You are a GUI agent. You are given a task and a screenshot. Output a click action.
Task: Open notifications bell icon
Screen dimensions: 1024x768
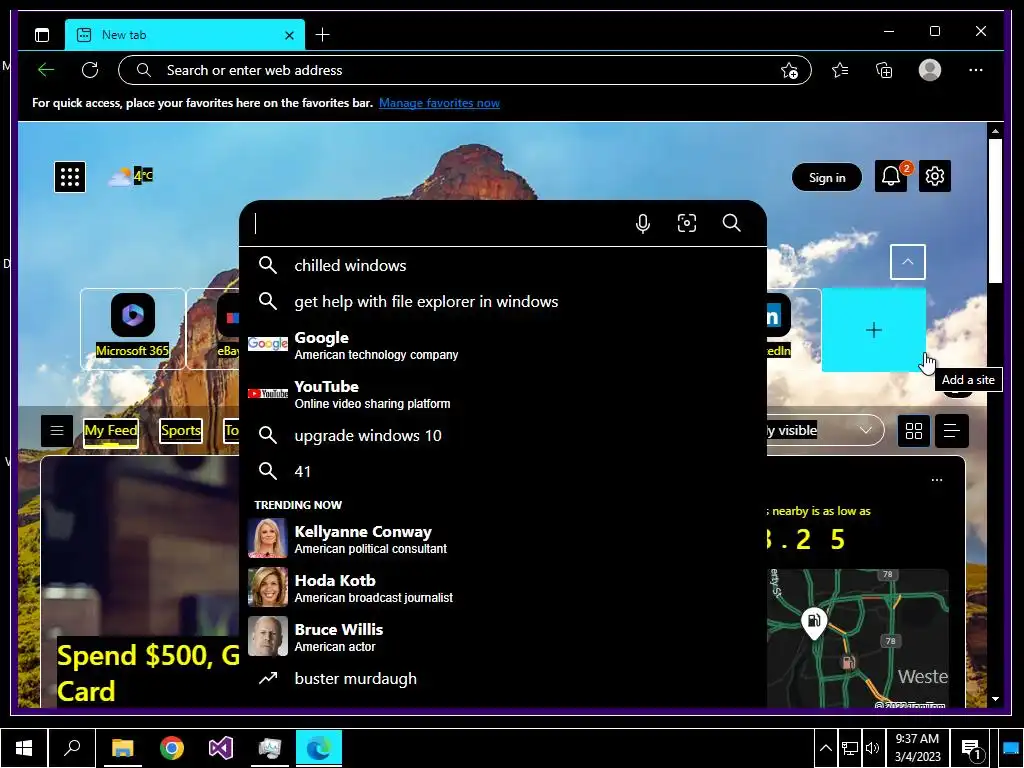click(x=891, y=176)
